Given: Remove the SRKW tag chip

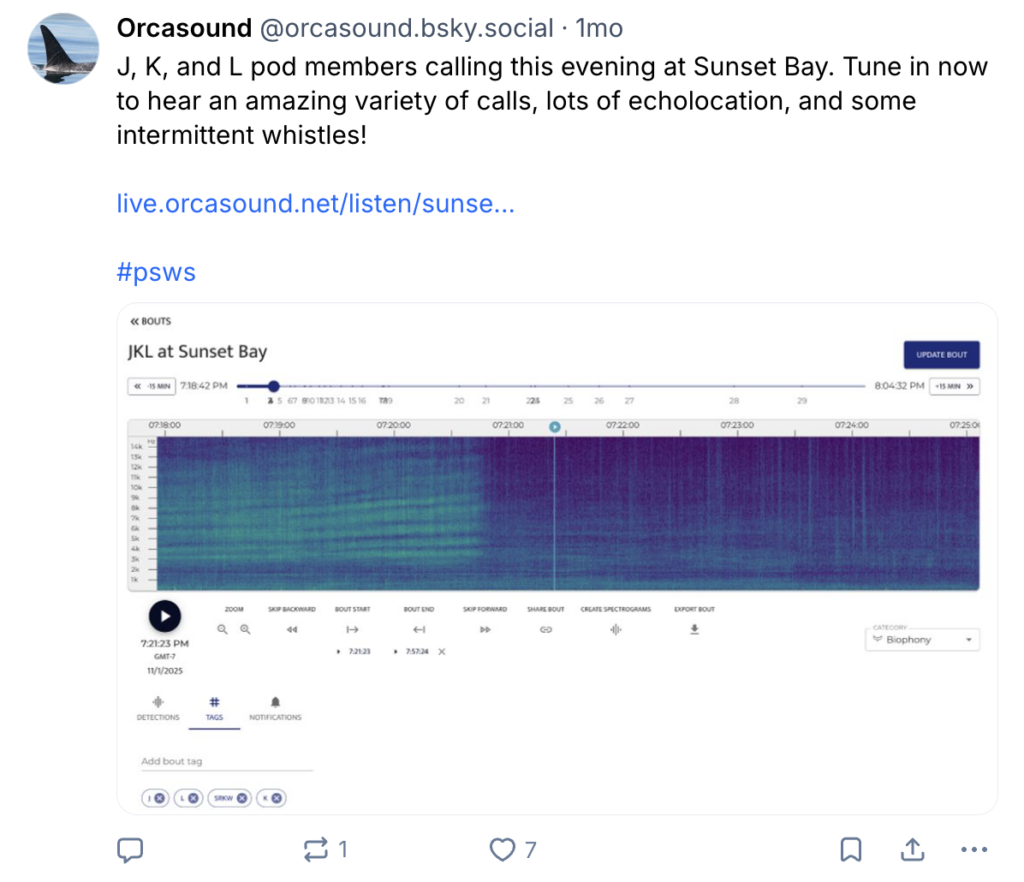Looking at the screenshot, I should pos(242,798).
